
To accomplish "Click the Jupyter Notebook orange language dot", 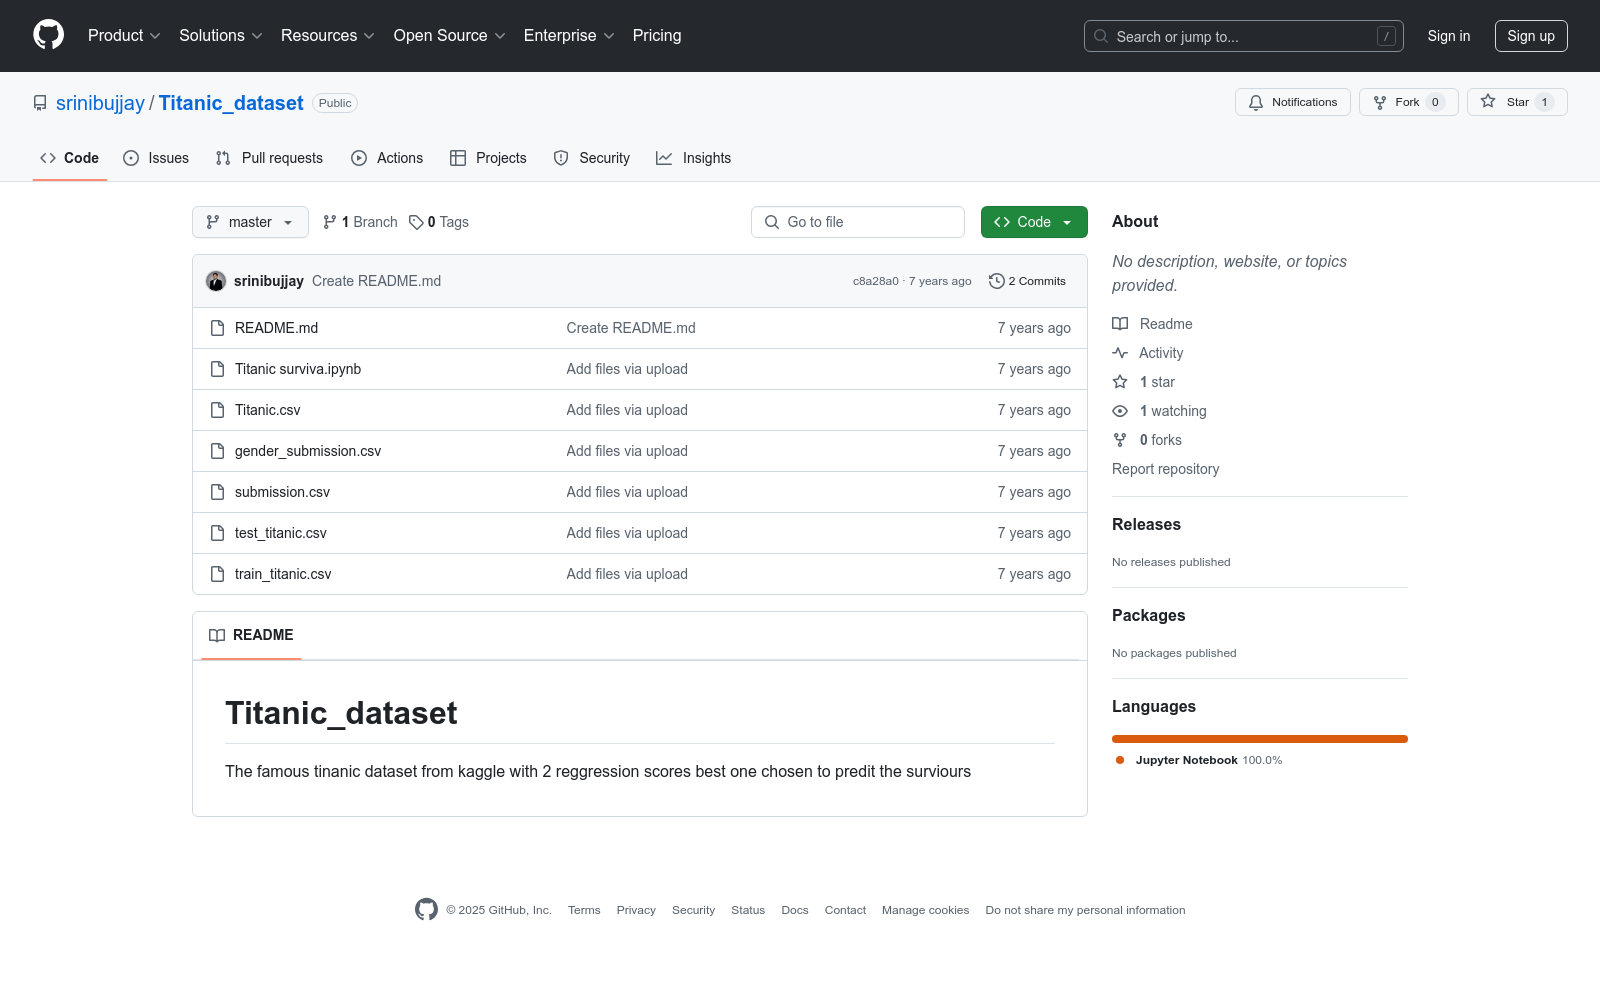I will (x=1120, y=760).
